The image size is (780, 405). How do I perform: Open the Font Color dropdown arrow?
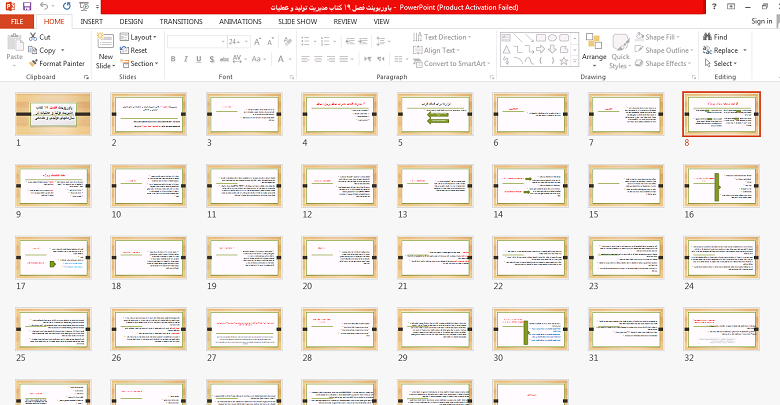(x=290, y=59)
